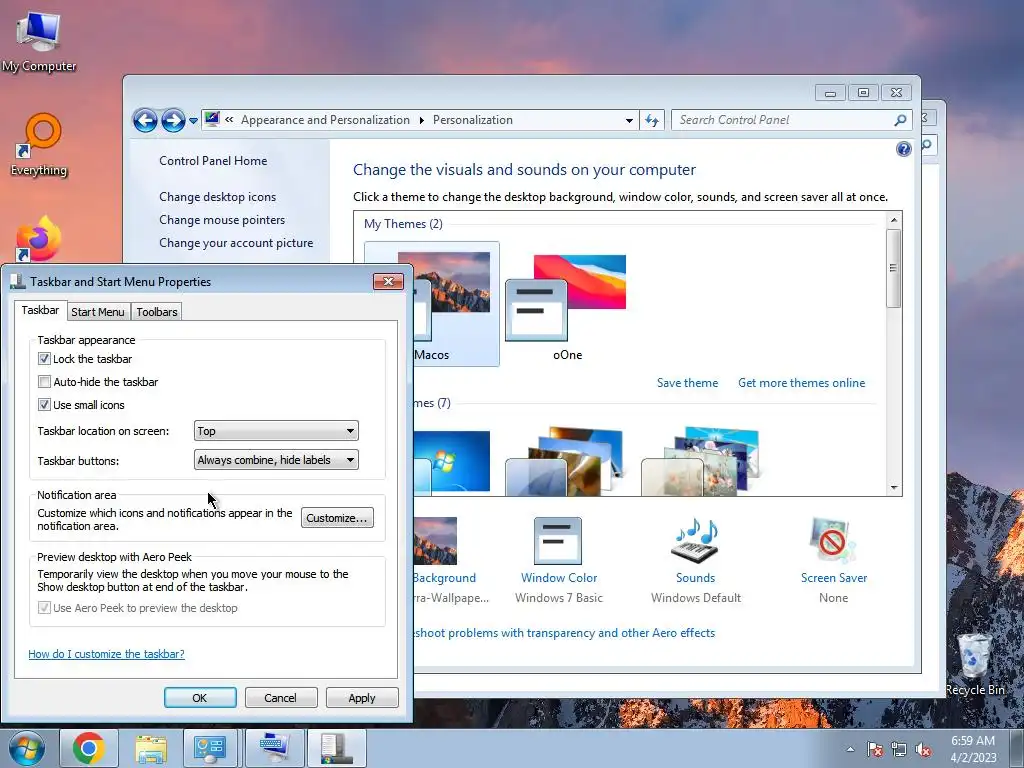Click the Appearance and Personalization breadcrumb
1024x768 pixels.
click(325, 120)
